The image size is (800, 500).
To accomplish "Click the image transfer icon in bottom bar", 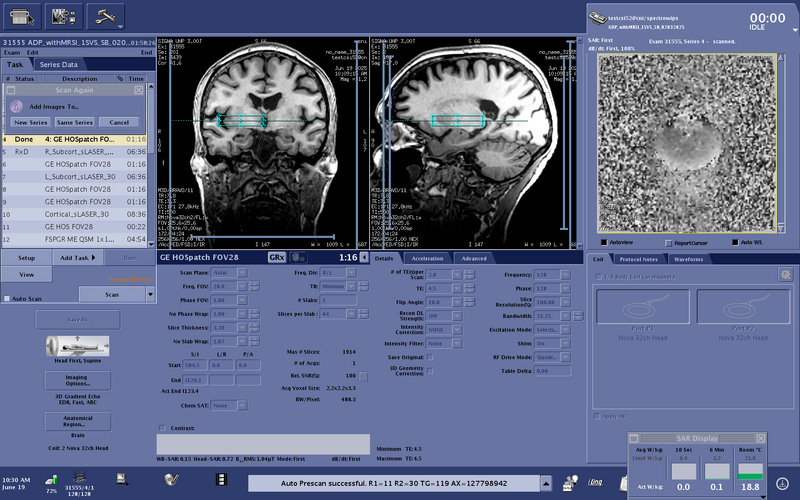I will [122, 479].
